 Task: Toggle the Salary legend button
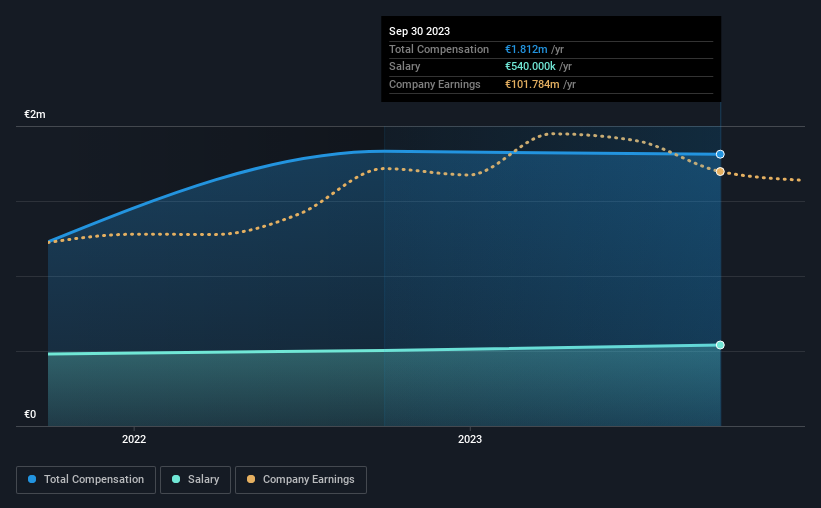point(195,480)
